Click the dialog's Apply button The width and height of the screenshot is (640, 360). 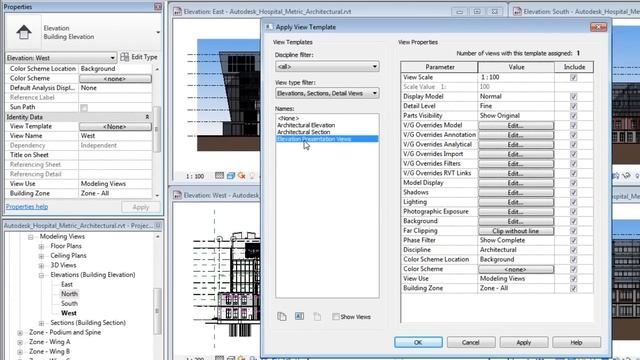coord(523,342)
